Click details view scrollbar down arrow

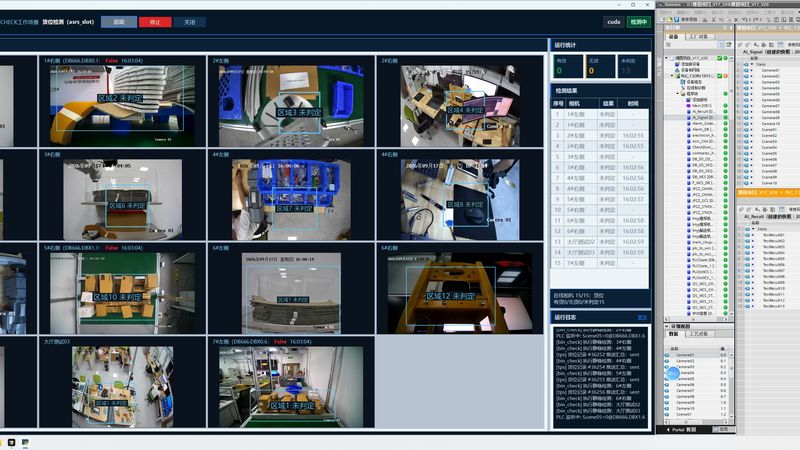pyautogui.click(x=731, y=416)
